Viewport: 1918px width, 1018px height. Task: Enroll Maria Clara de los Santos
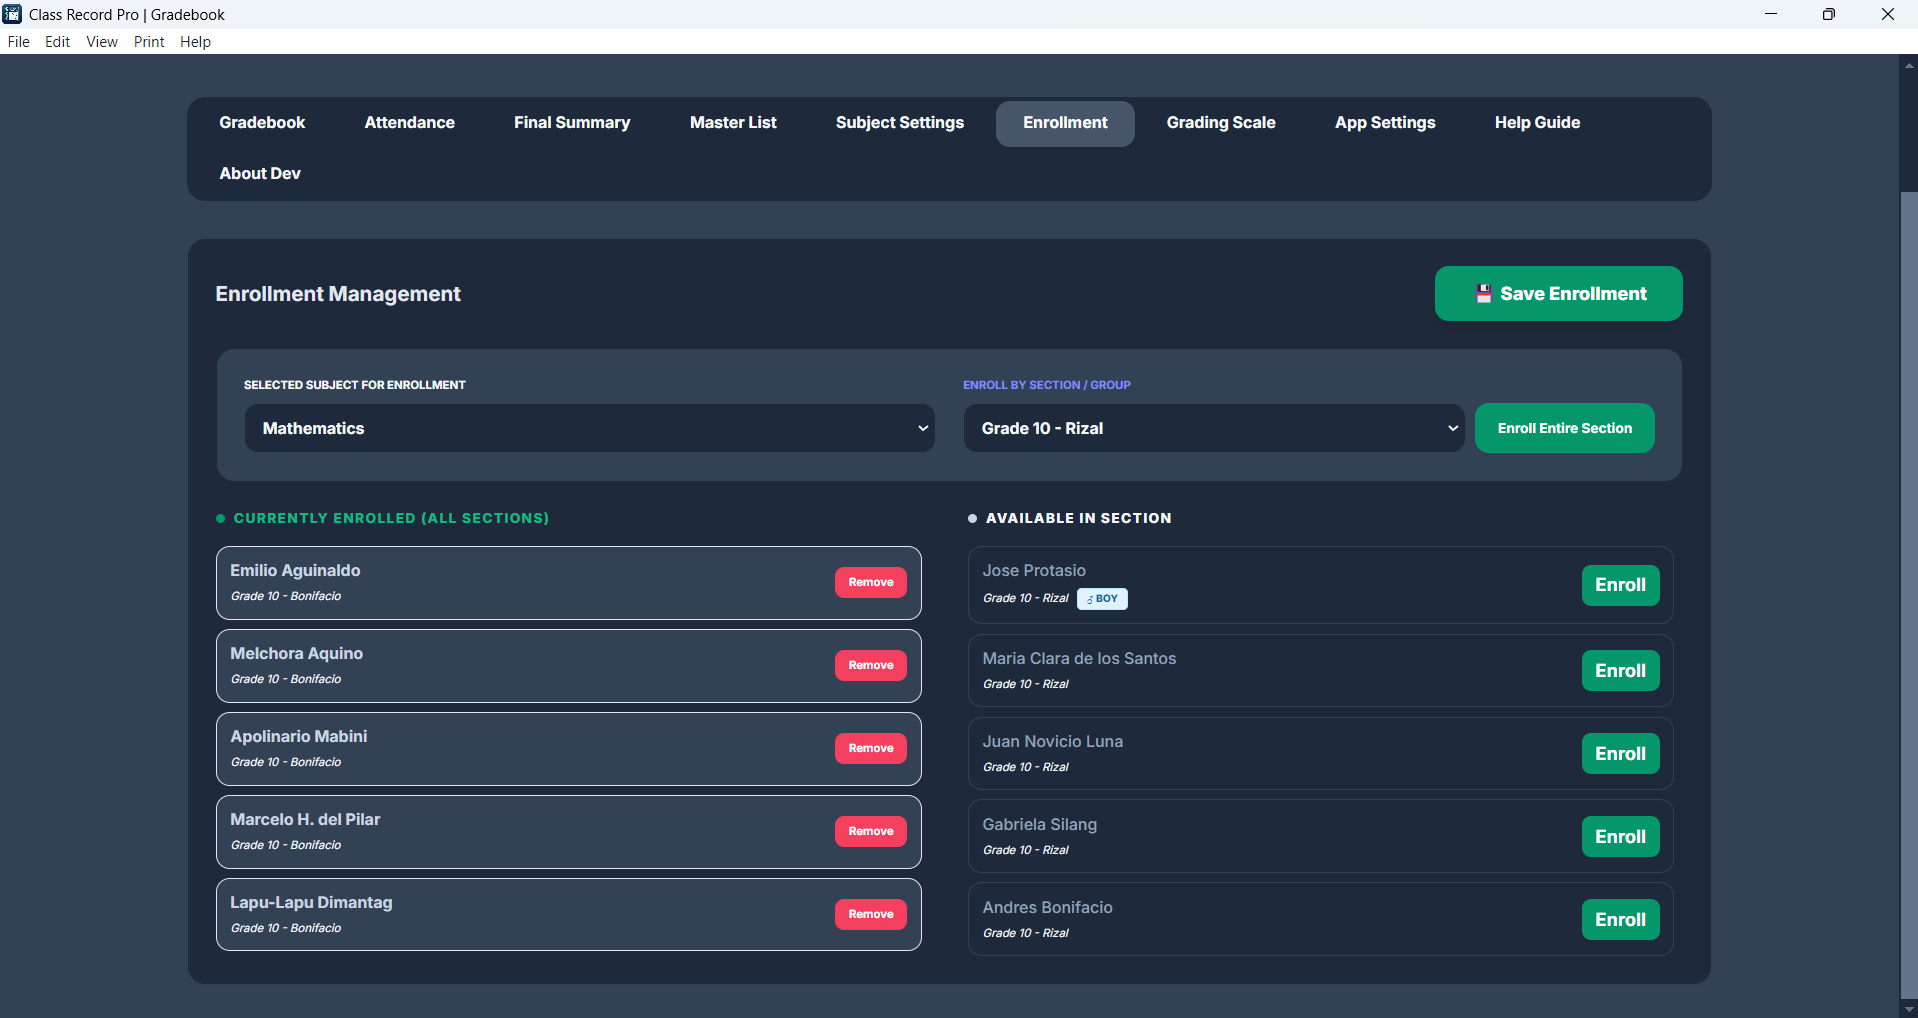point(1619,671)
